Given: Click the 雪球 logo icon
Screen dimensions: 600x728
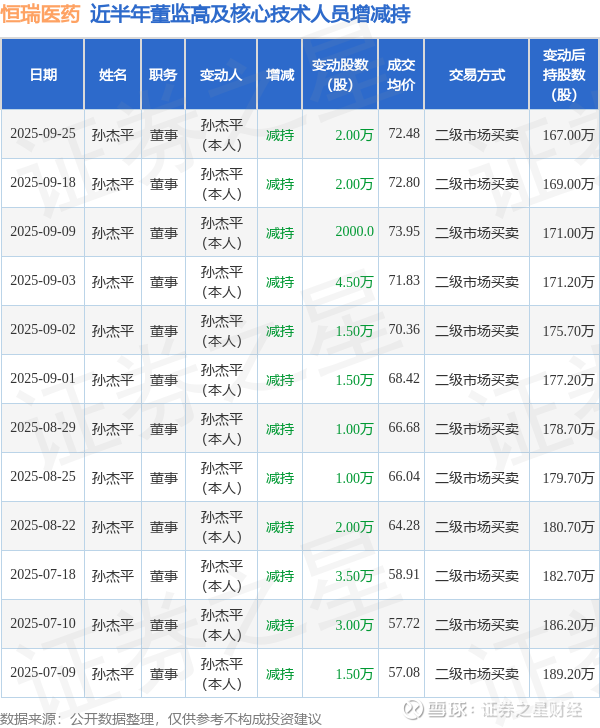Looking at the screenshot, I should click(x=414, y=710).
